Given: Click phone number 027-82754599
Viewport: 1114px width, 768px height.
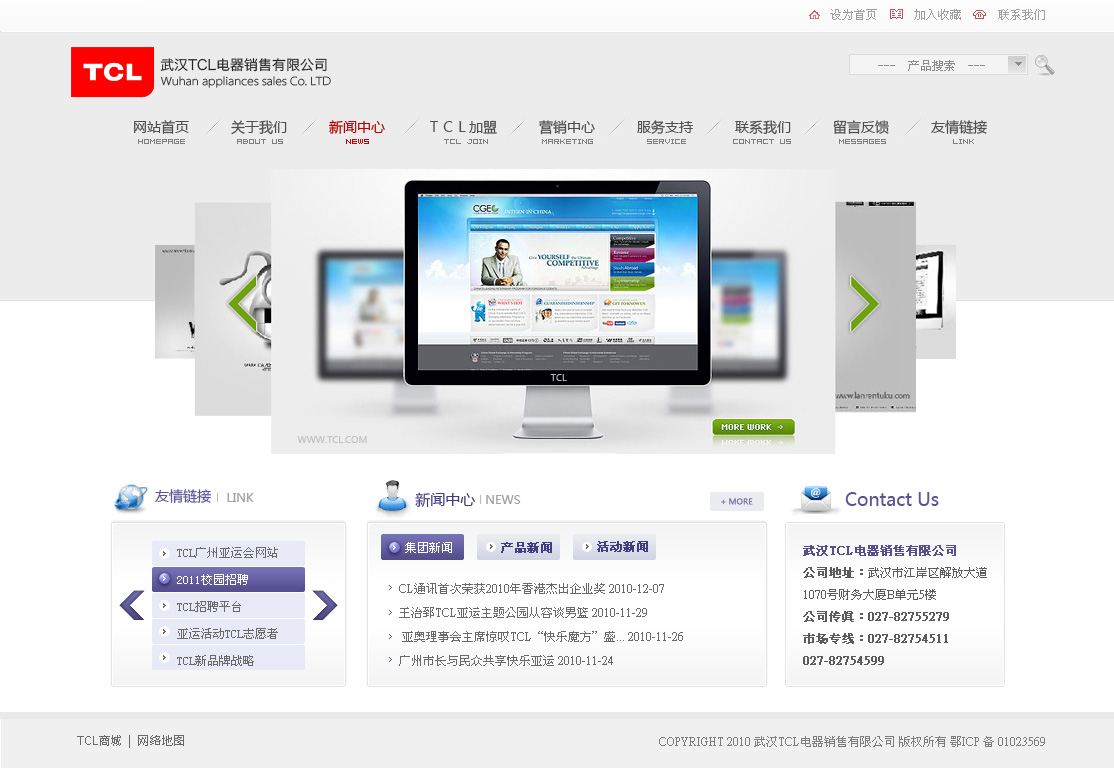Looking at the screenshot, I should [843, 661].
